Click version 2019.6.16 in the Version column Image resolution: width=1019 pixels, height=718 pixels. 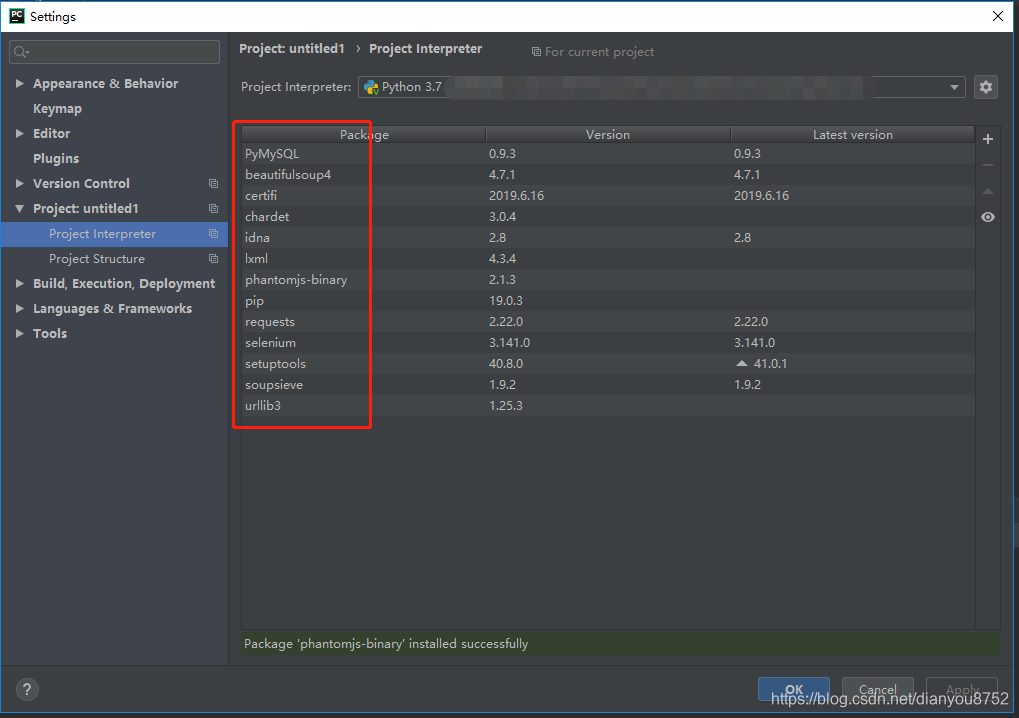click(517, 196)
